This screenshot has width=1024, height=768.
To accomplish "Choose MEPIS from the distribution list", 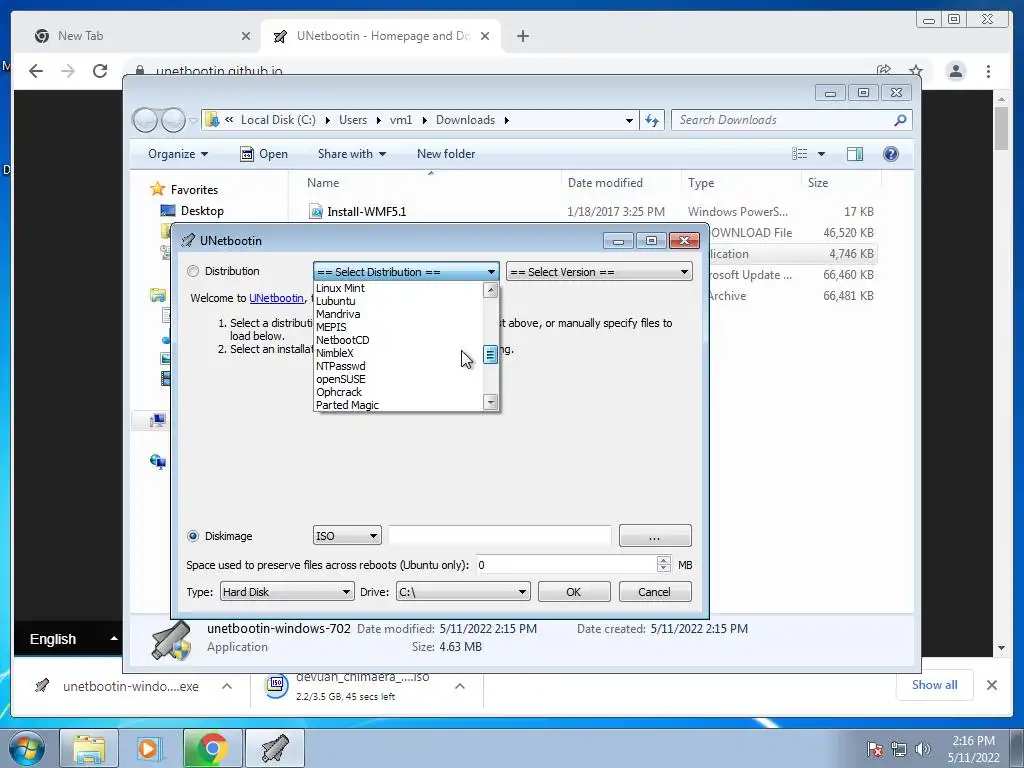I will [x=331, y=327].
